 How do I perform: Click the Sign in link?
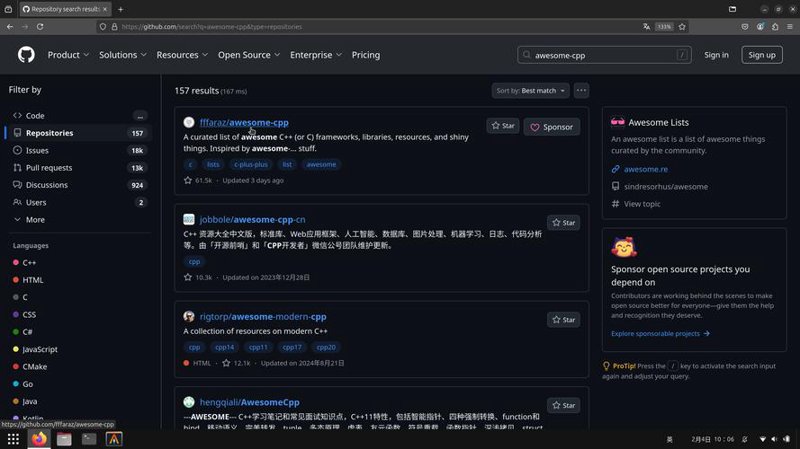(x=716, y=55)
